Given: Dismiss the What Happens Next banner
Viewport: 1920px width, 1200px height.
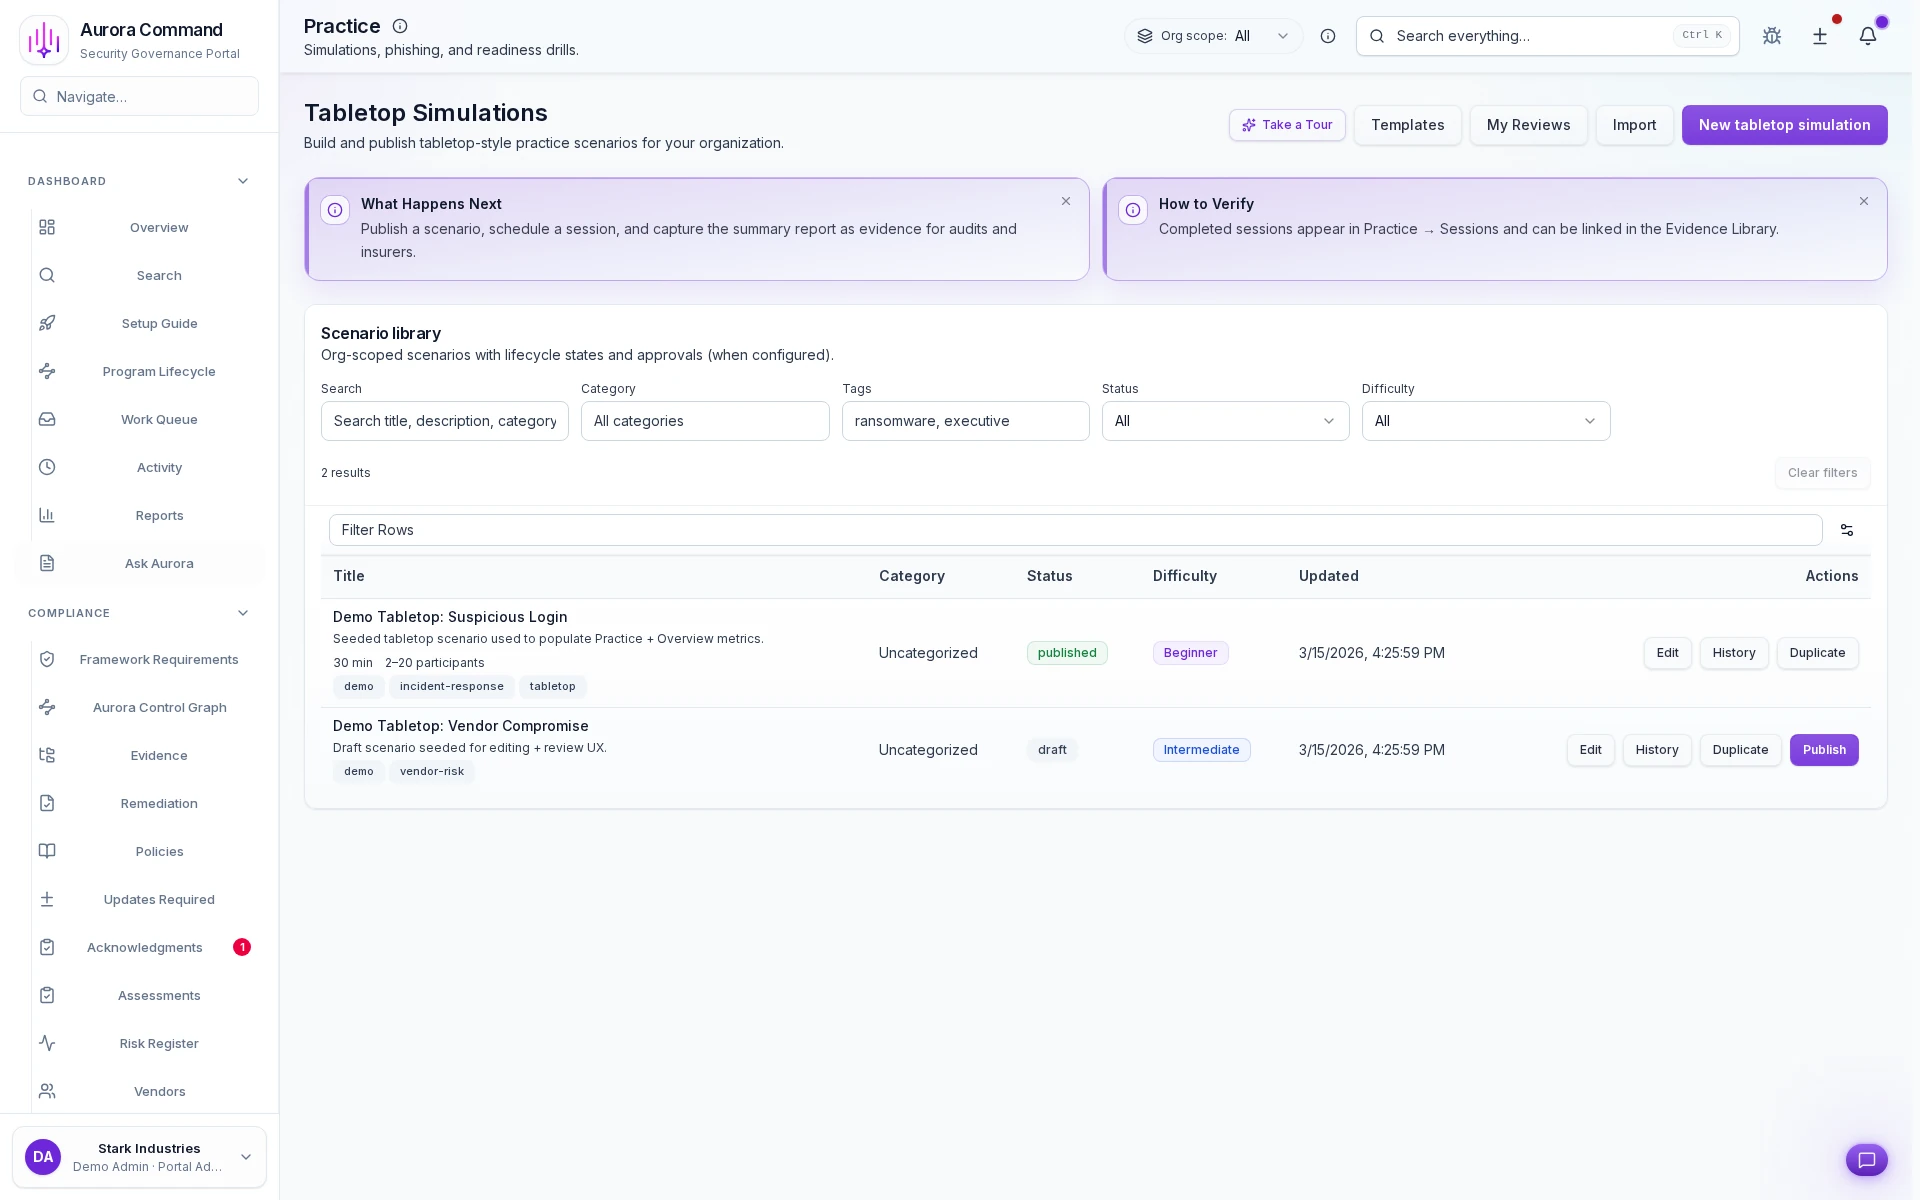Looking at the screenshot, I should coord(1065,201).
